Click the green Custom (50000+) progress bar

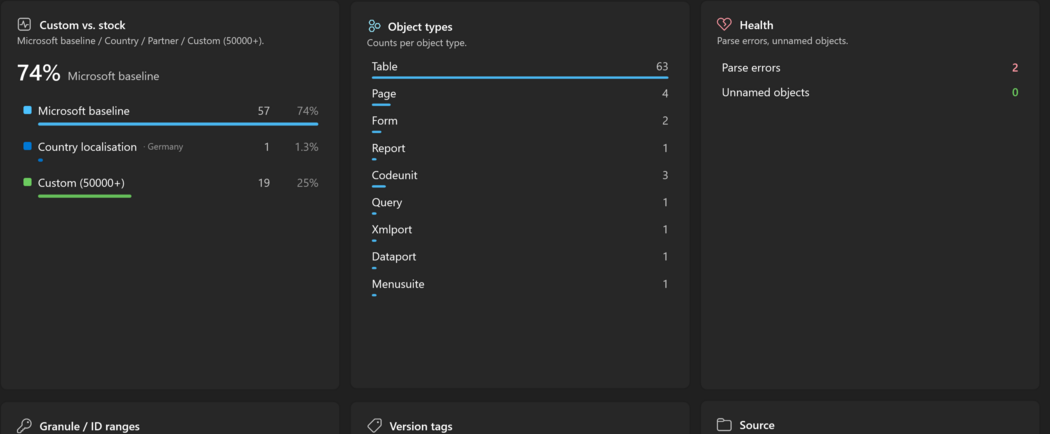pyautogui.click(x=85, y=196)
